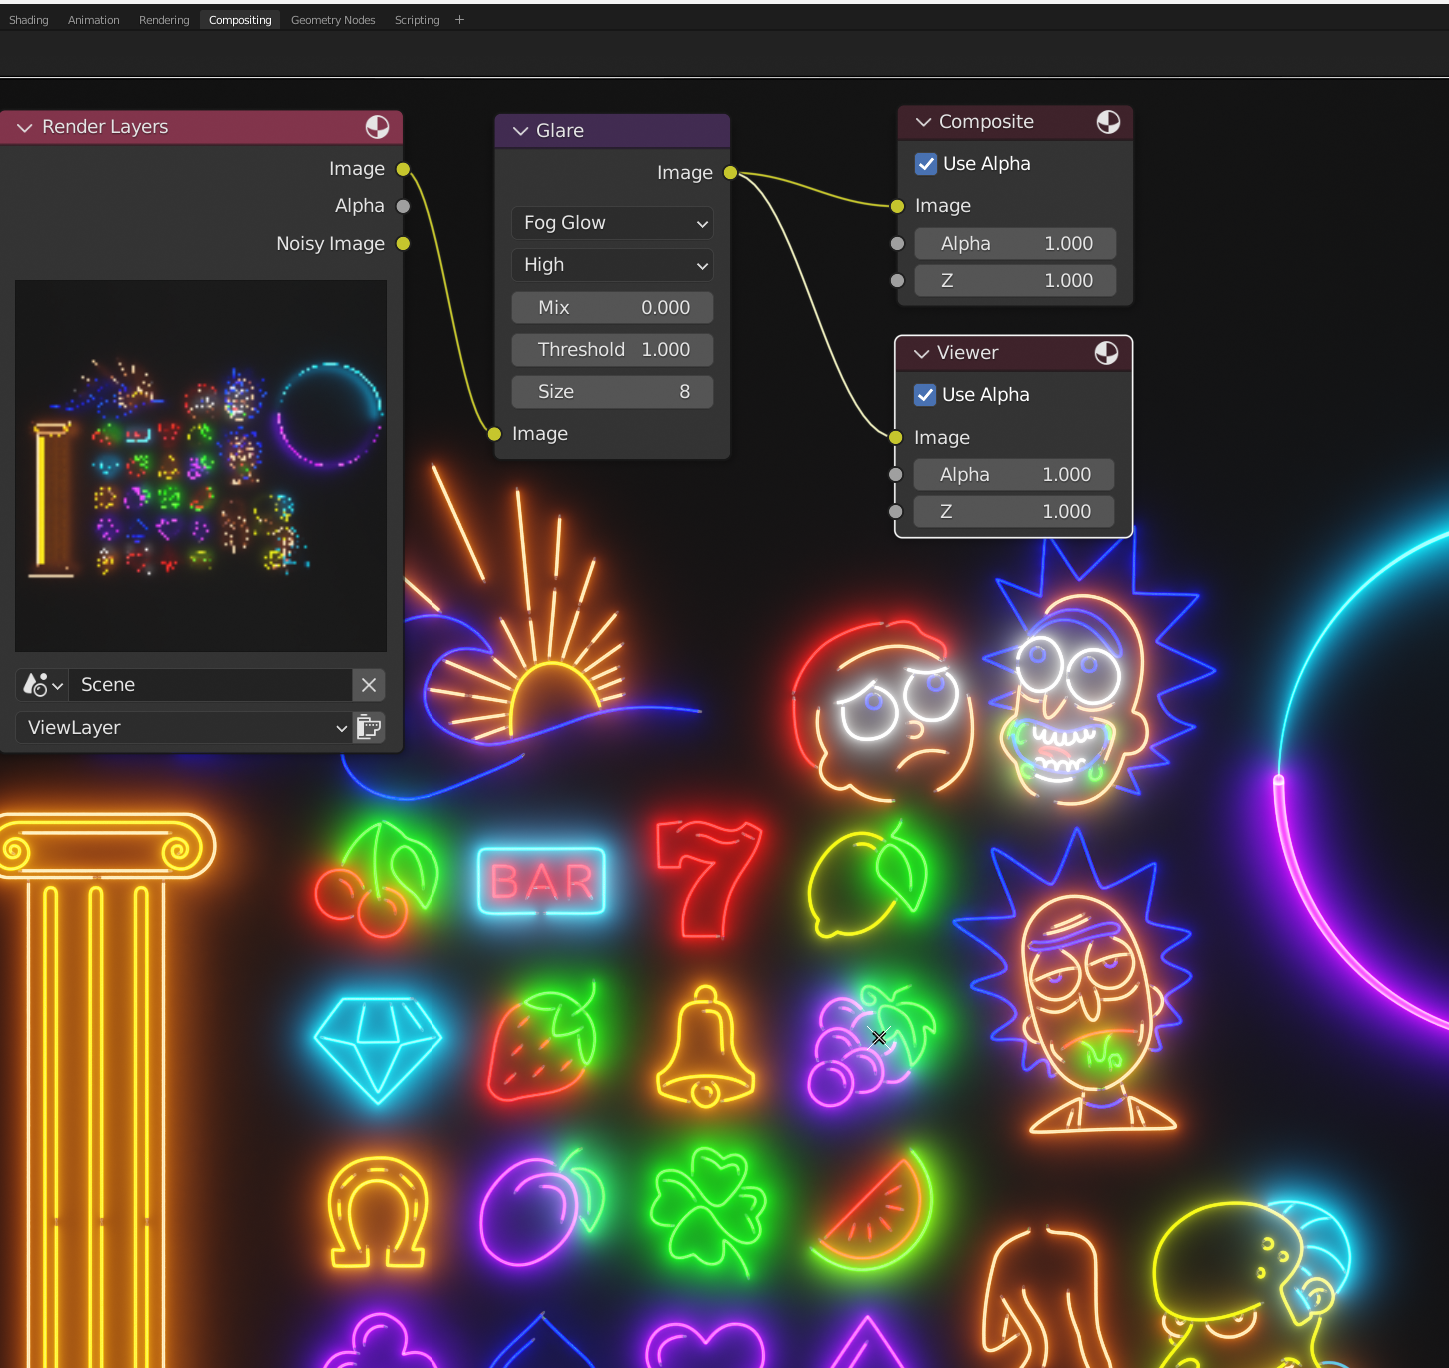Screen dimensions: 1449x1368
Task: Click the Render Layers Image output socket
Action: coord(403,169)
